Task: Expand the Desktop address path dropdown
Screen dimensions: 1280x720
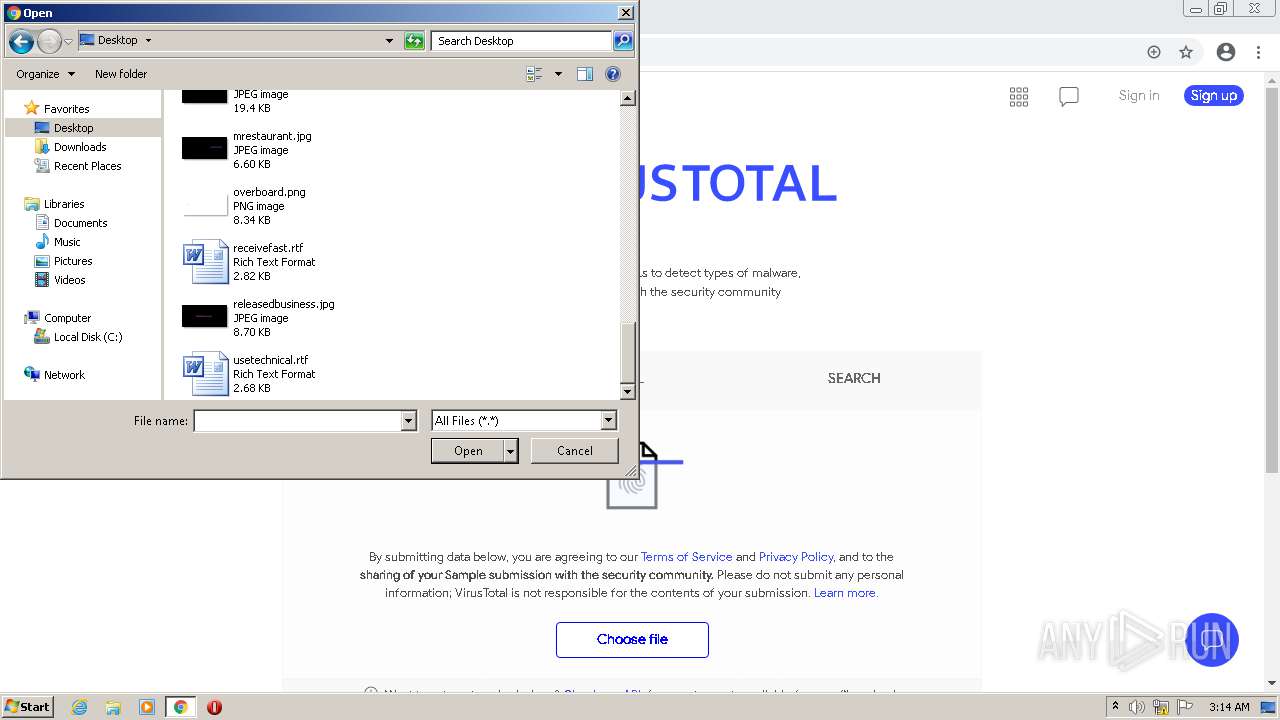Action: pyautogui.click(x=148, y=41)
